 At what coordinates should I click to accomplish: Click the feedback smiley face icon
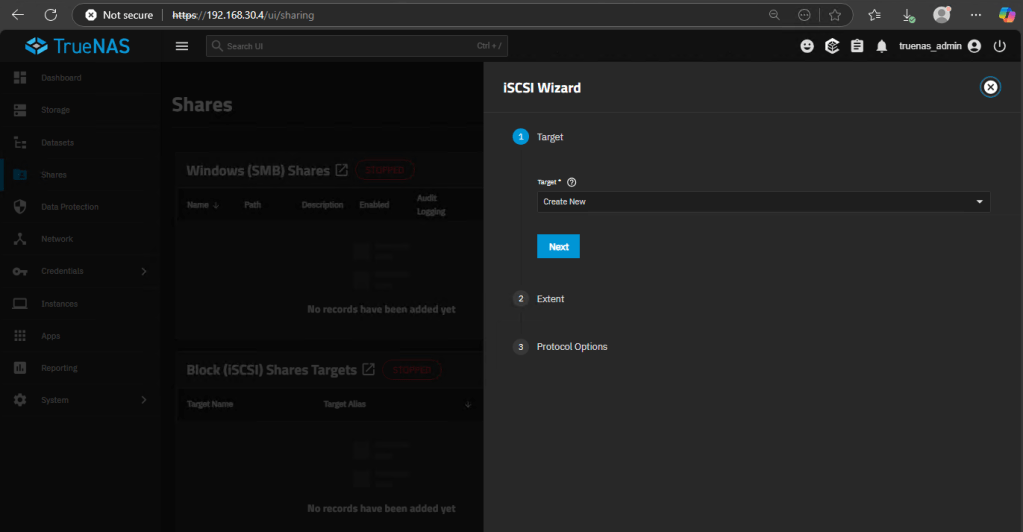click(807, 46)
